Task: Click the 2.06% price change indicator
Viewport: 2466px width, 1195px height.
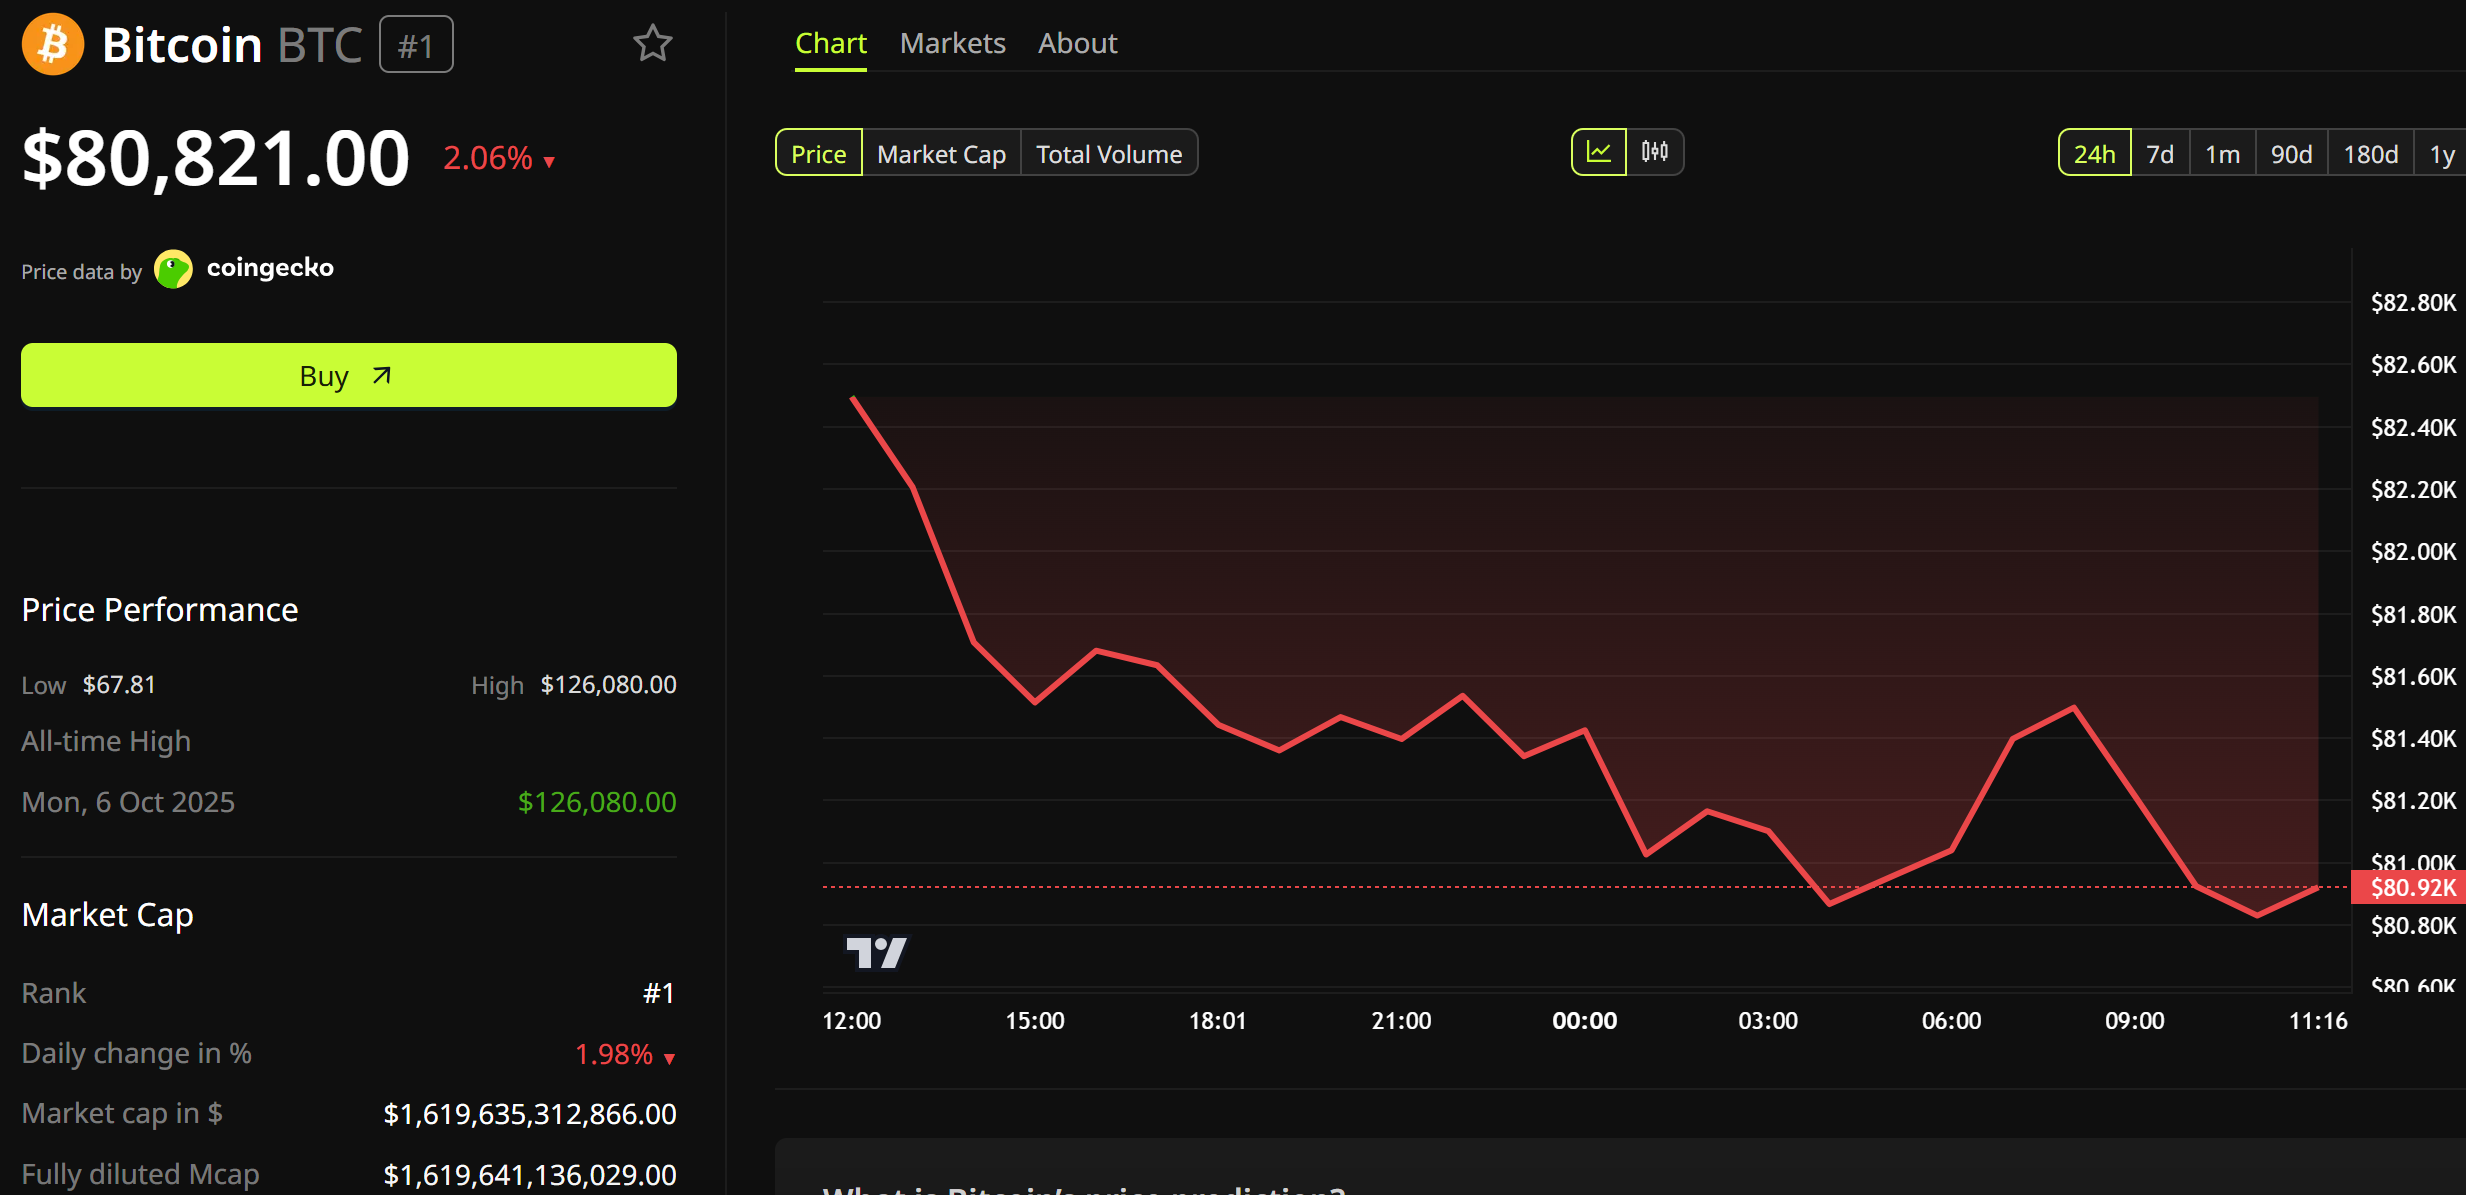Action: click(498, 158)
